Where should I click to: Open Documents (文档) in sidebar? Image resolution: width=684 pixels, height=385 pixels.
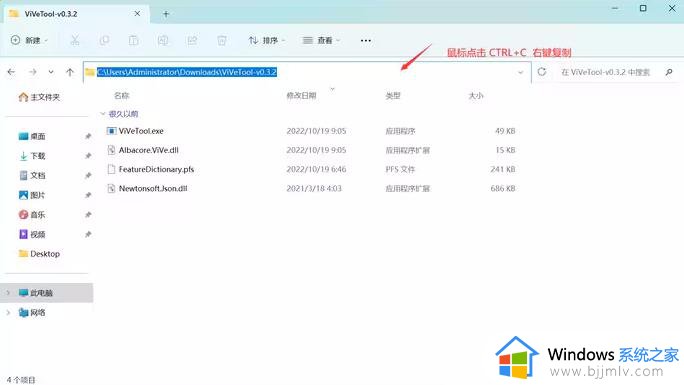[32, 175]
